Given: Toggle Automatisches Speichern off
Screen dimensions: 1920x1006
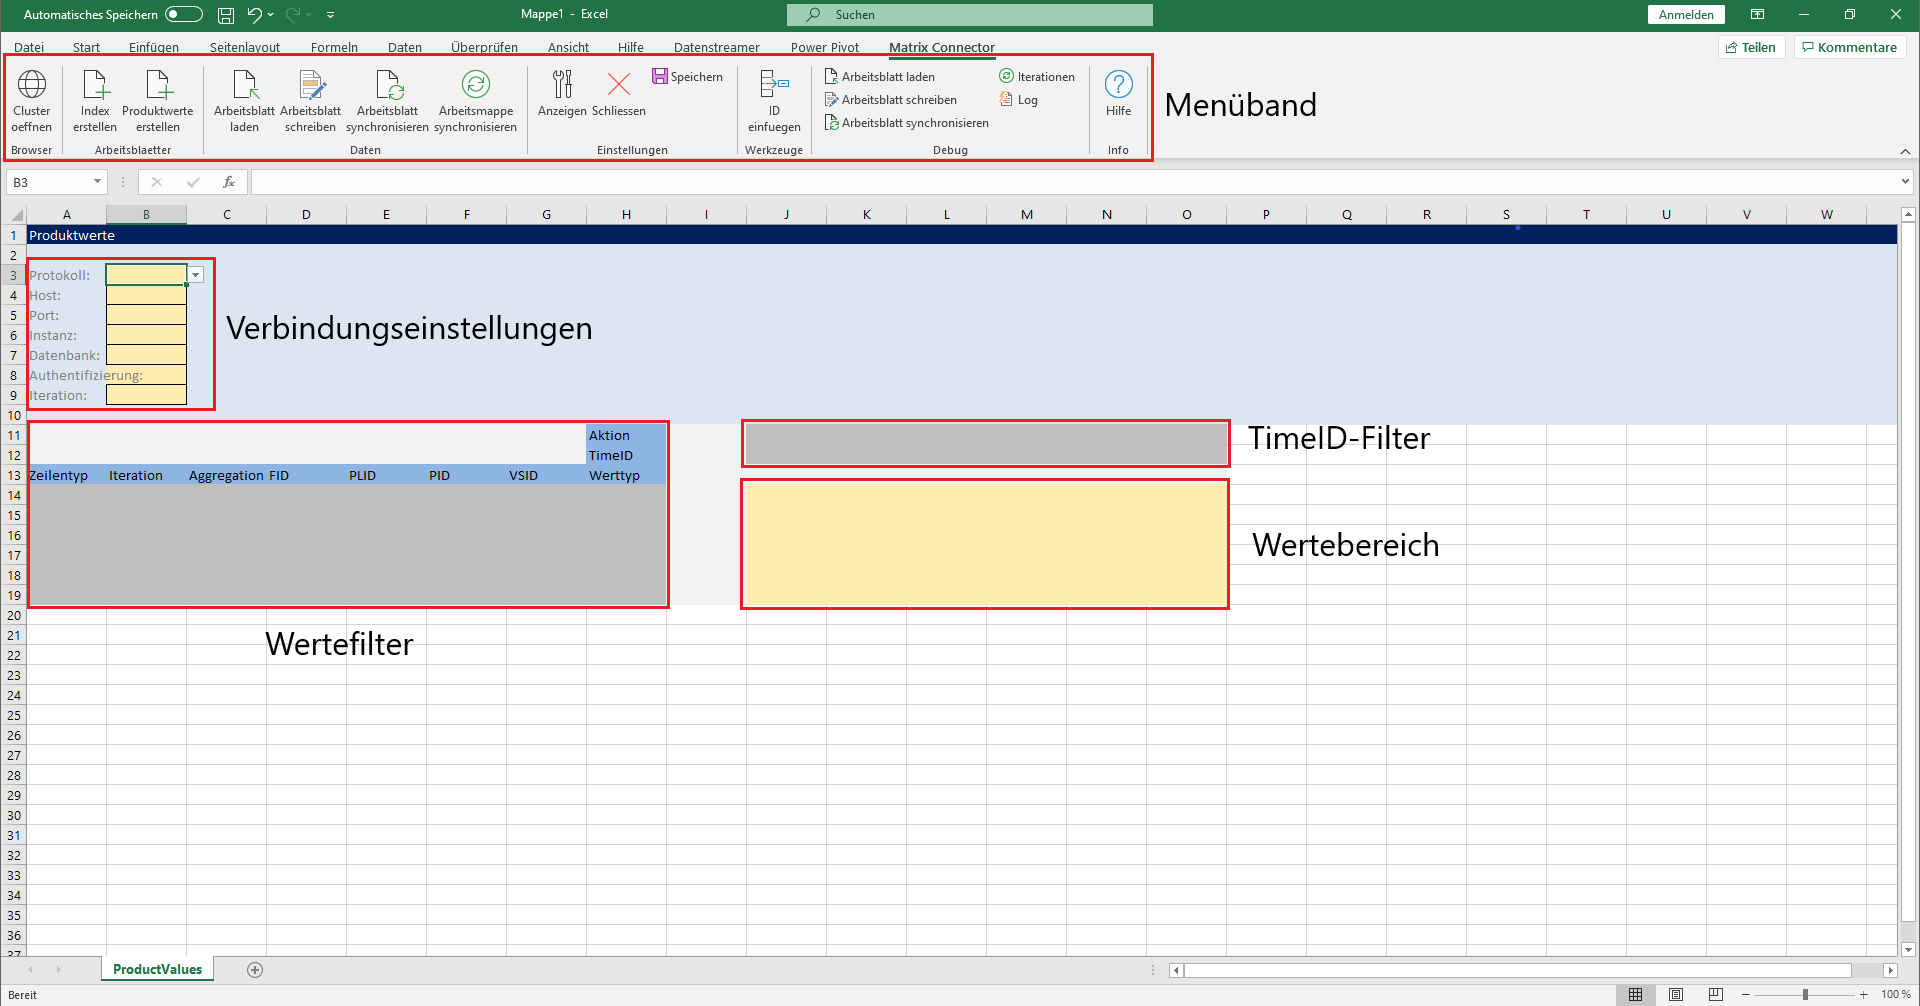Looking at the screenshot, I should [183, 14].
